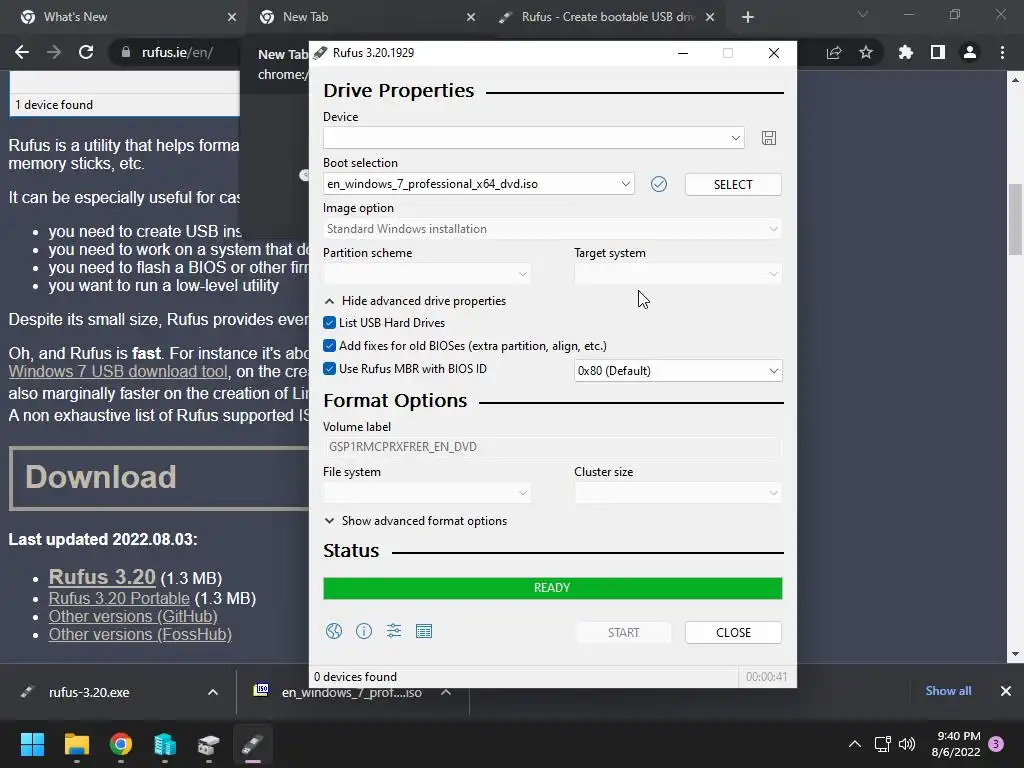
Task: Open the Image option dropdown
Action: point(552,229)
